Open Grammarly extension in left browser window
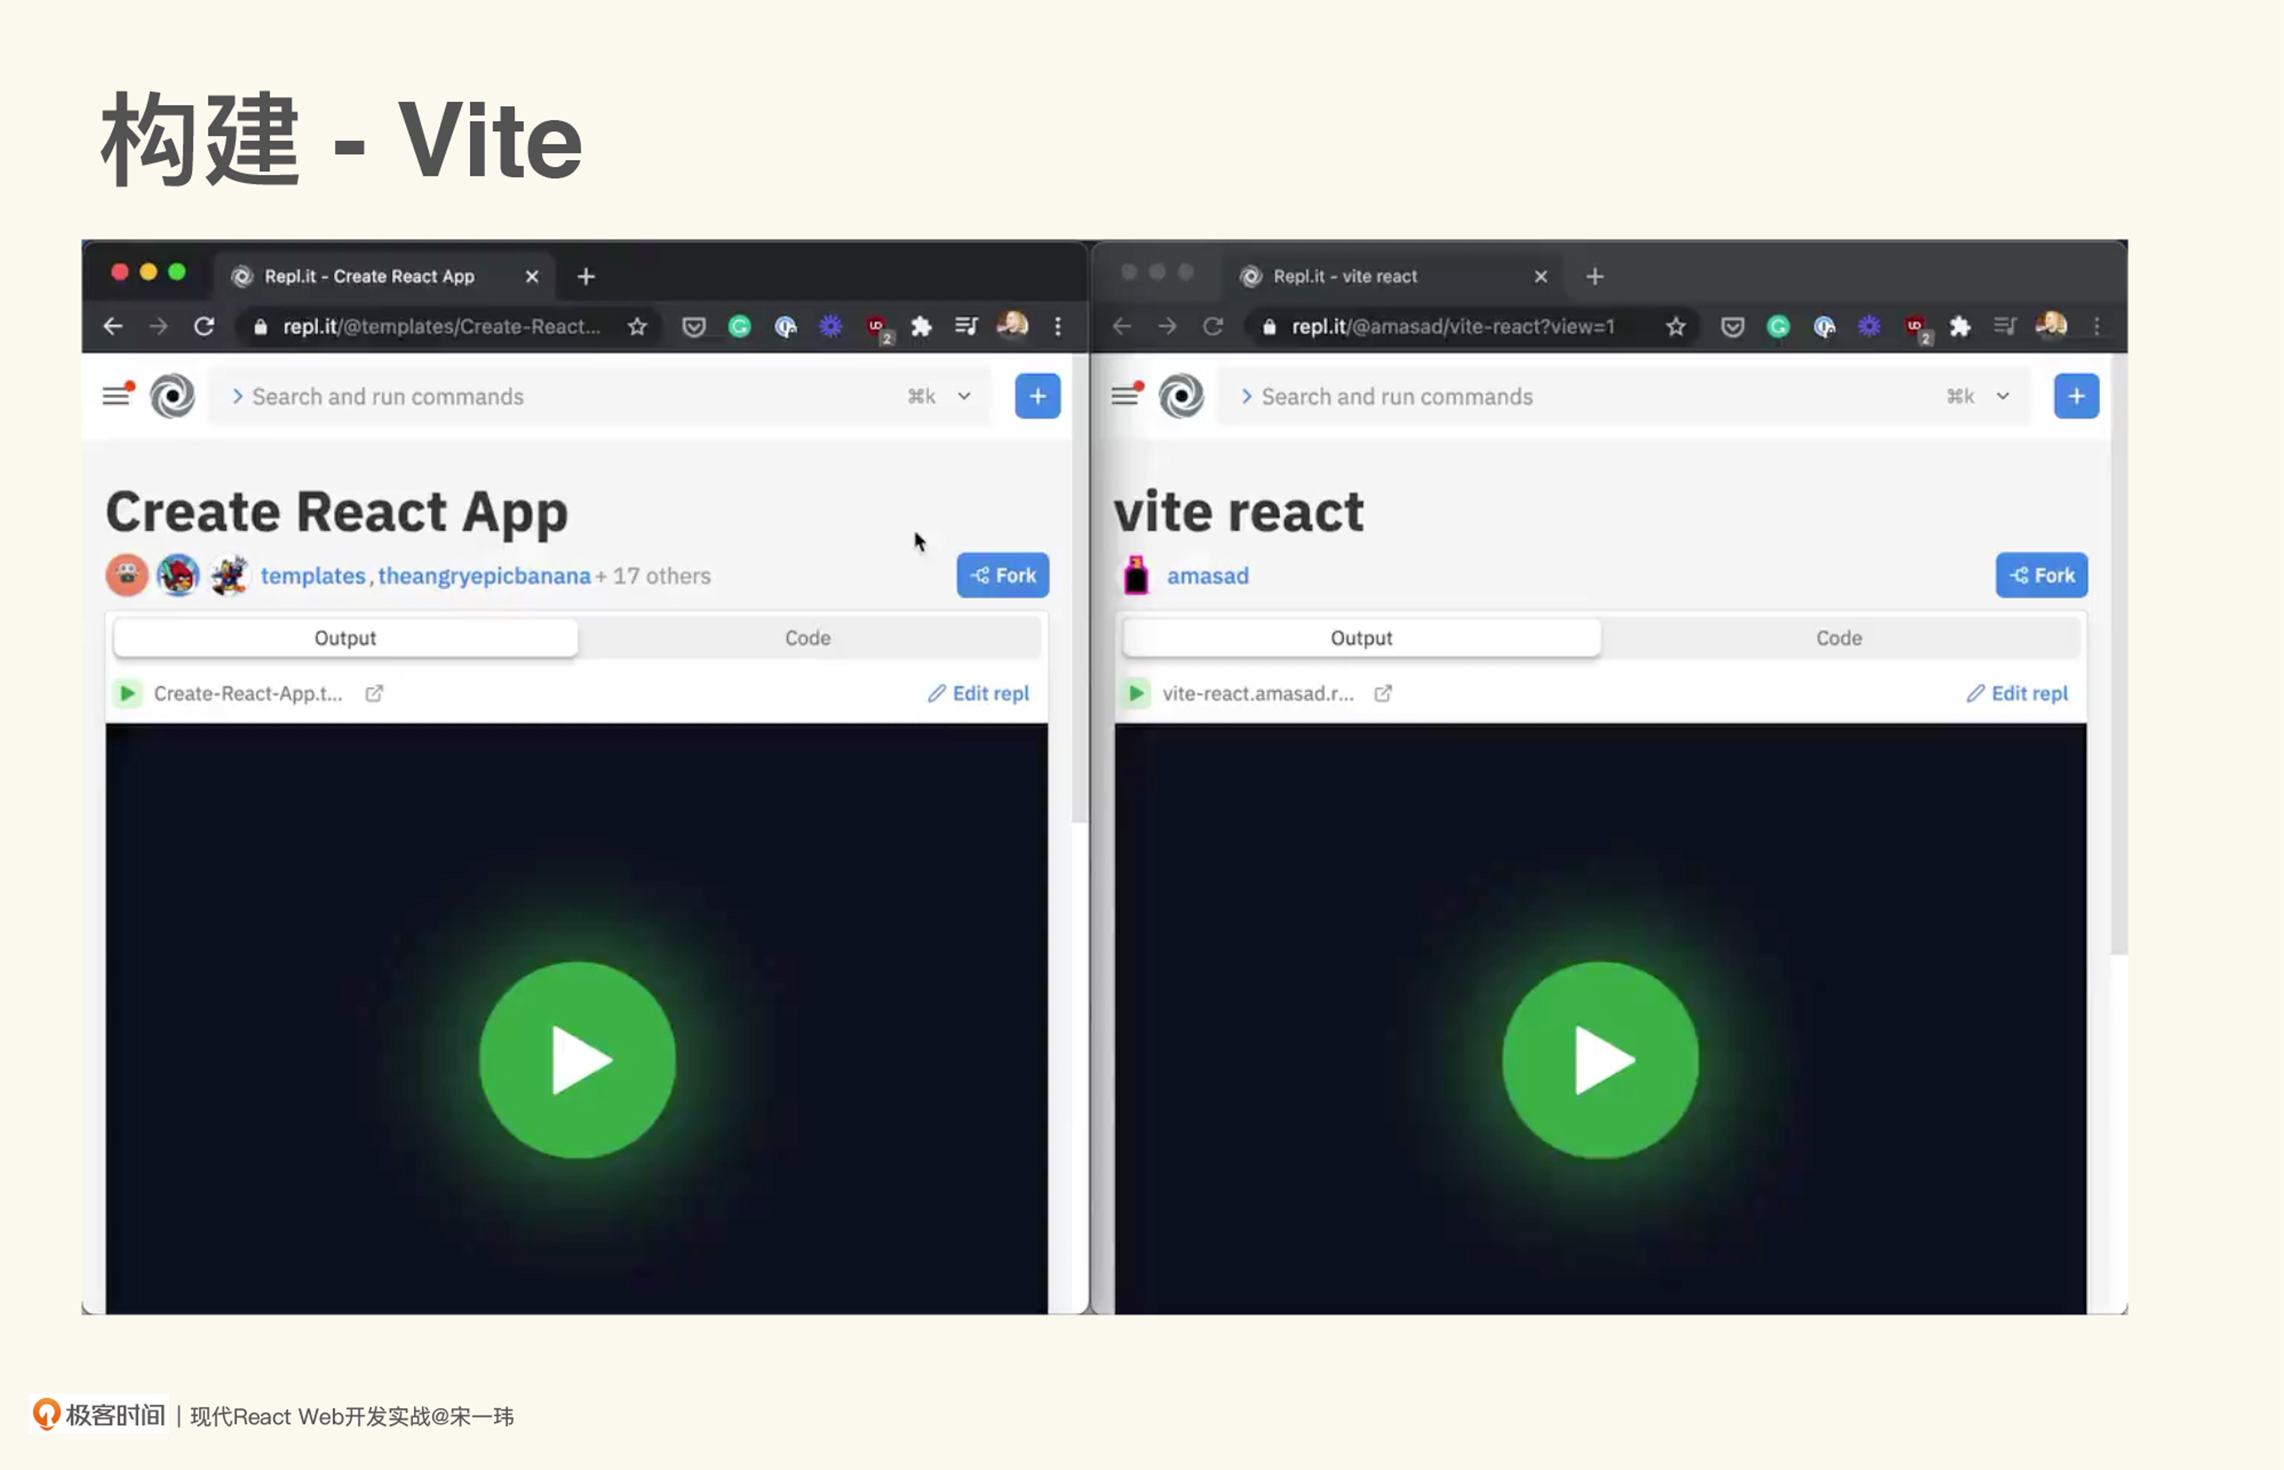 pyautogui.click(x=740, y=326)
